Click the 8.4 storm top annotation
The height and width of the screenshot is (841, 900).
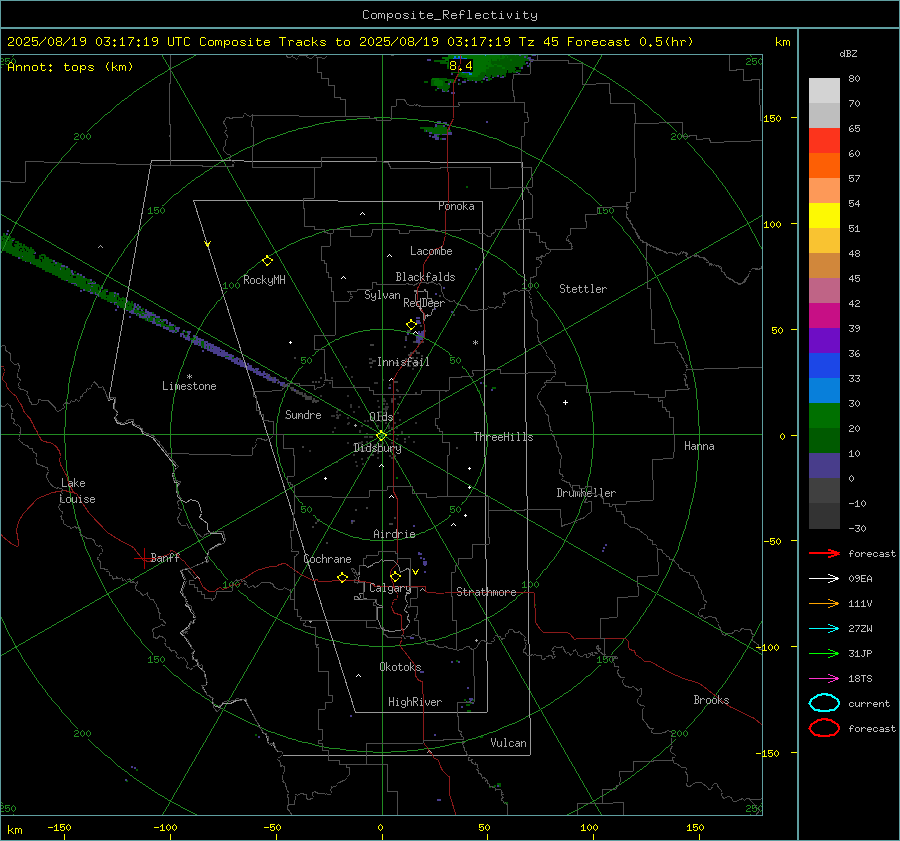coord(461,65)
